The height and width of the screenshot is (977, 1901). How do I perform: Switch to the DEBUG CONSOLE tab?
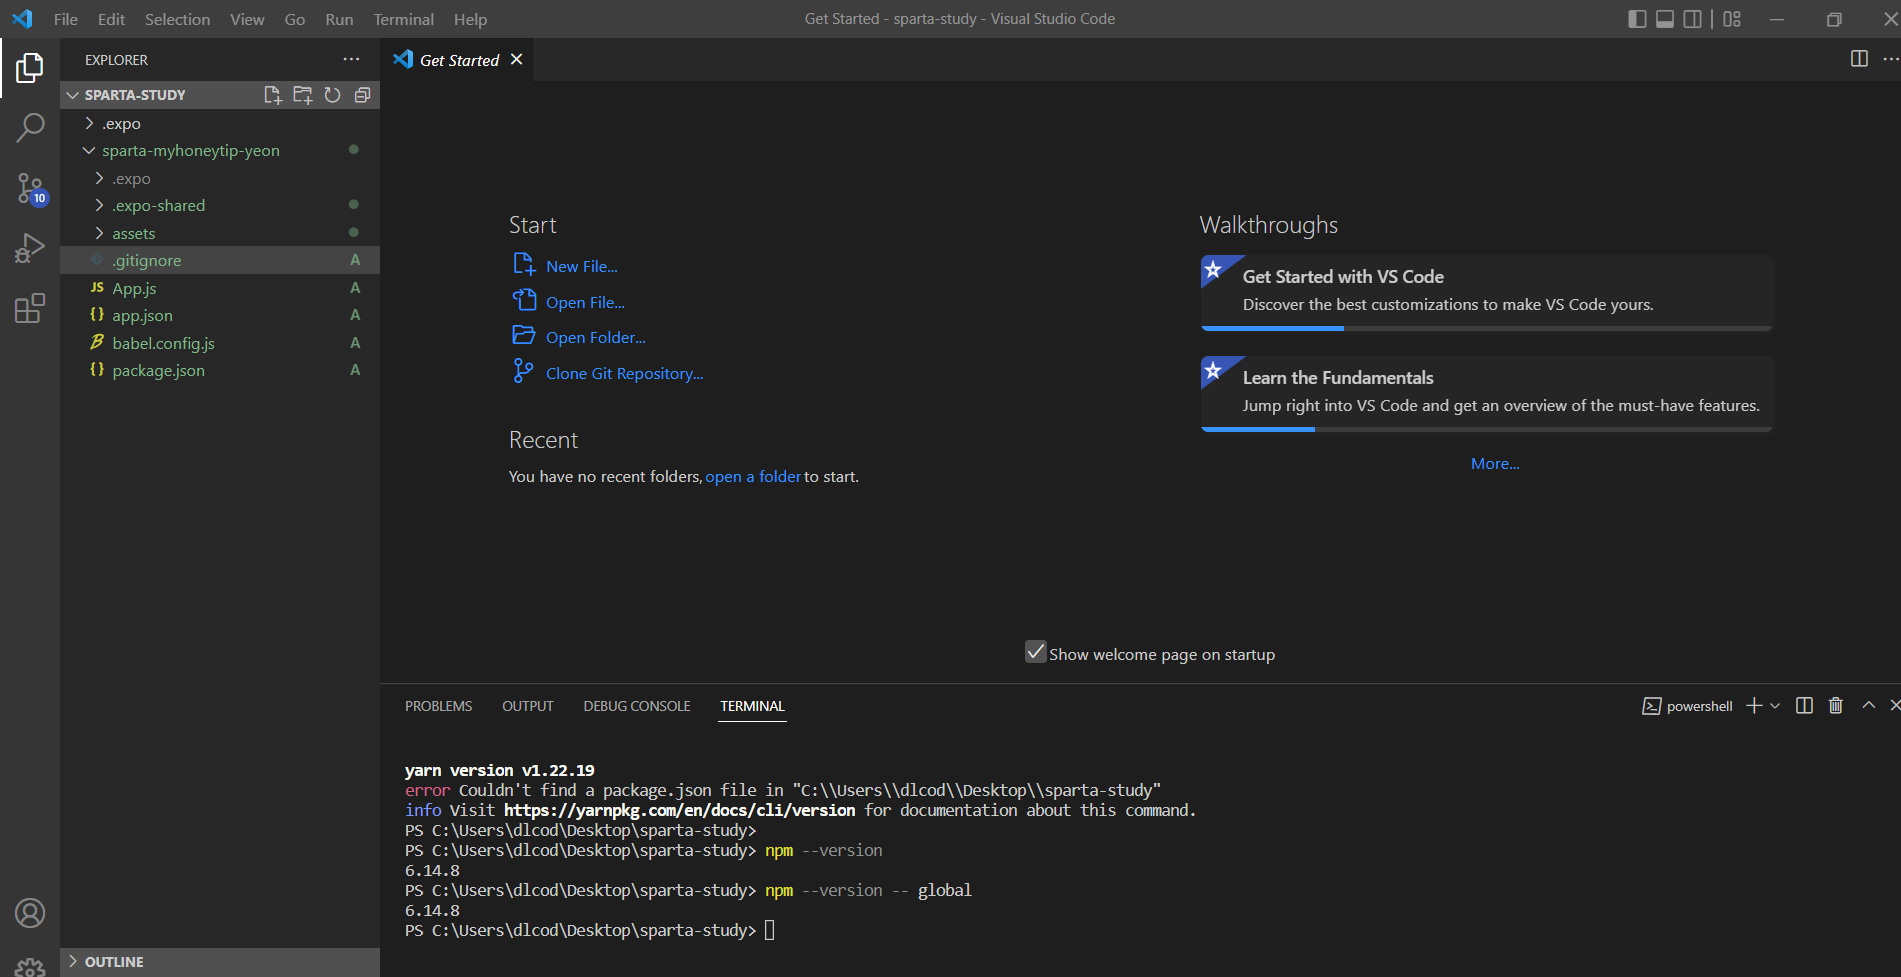pos(637,706)
